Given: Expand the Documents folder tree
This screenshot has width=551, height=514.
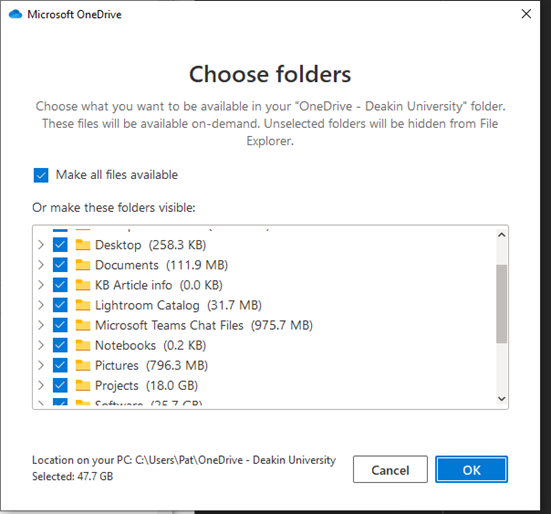Looking at the screenshot, I should (41, 265).
